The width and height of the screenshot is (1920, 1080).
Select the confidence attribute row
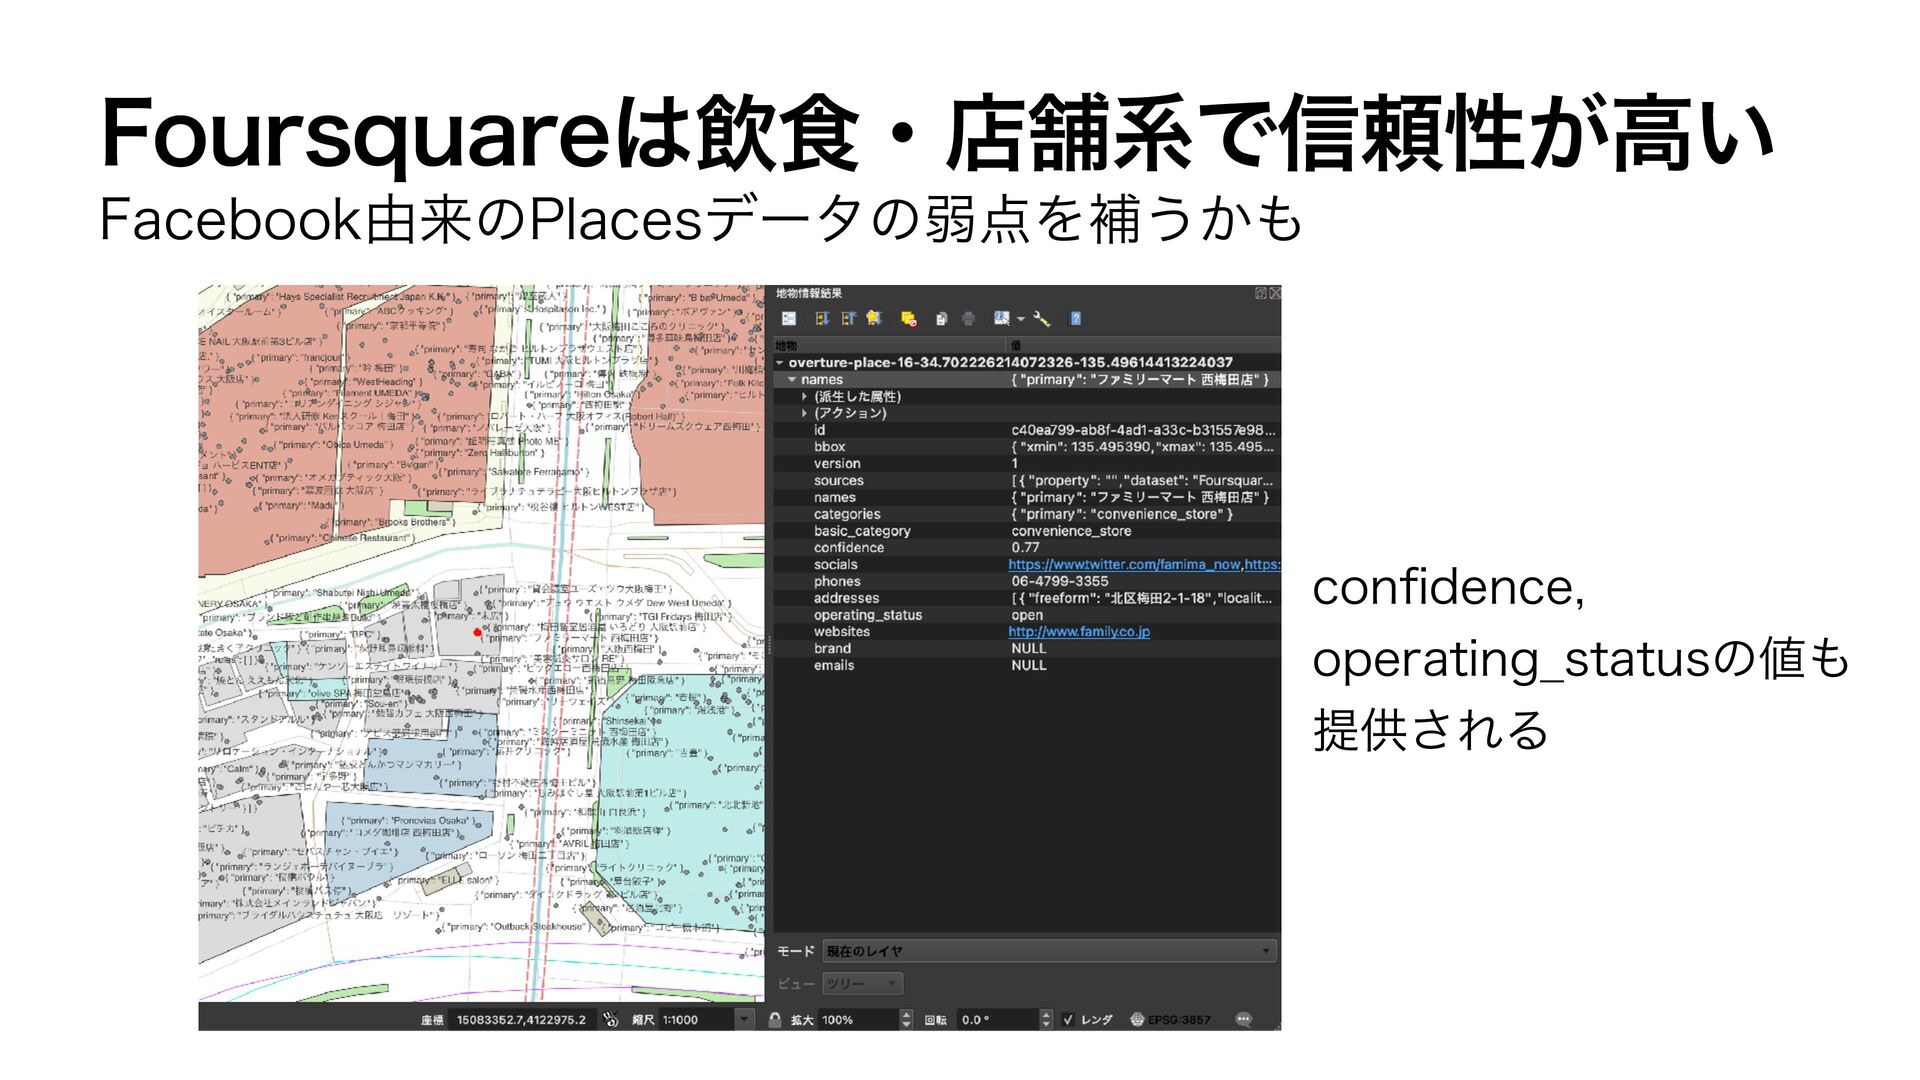point(849,548)
